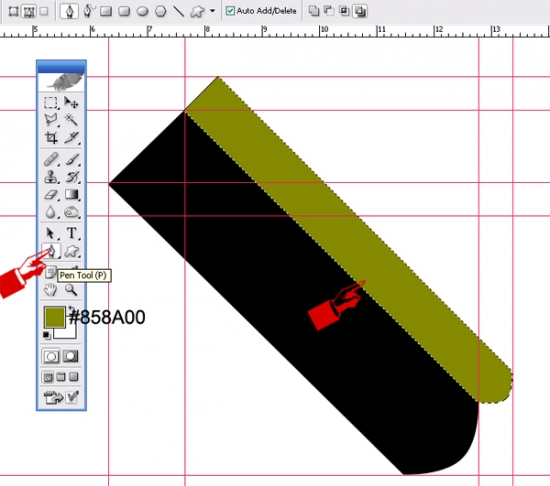The width and height of the screenshot is (550, 486).
Task: Enable Shape Layers mode in options bar
Action: tap(13, 12)
